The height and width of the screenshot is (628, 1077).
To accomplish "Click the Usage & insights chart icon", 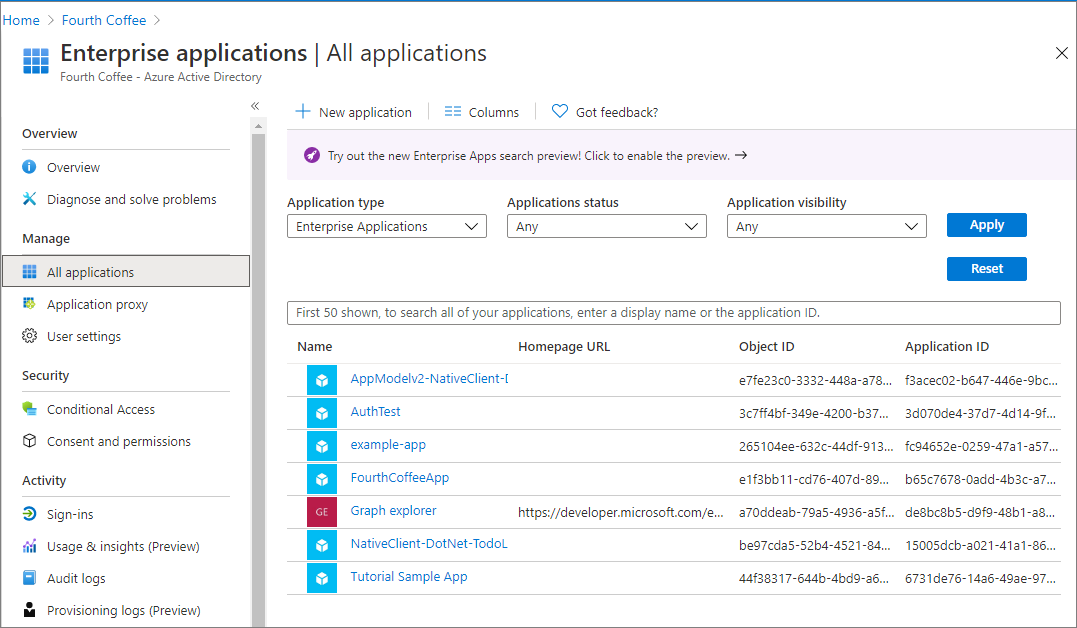I will [30, 546].
